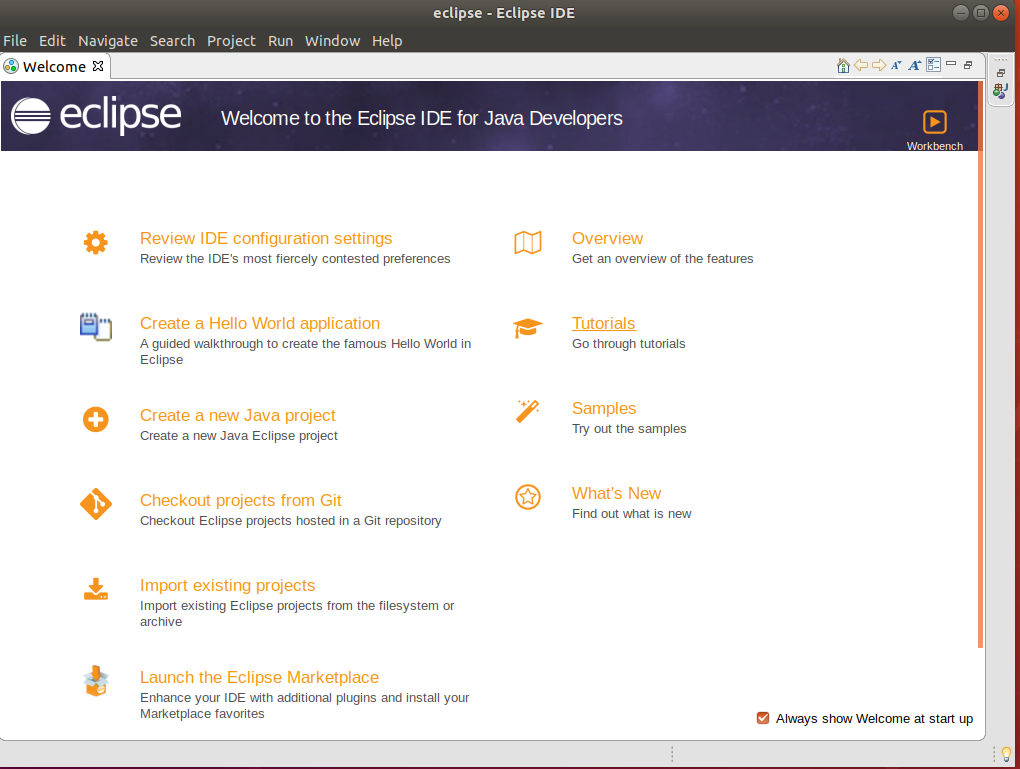Click the open book Overview icon

pyautogui.click(x=528, y=243)
